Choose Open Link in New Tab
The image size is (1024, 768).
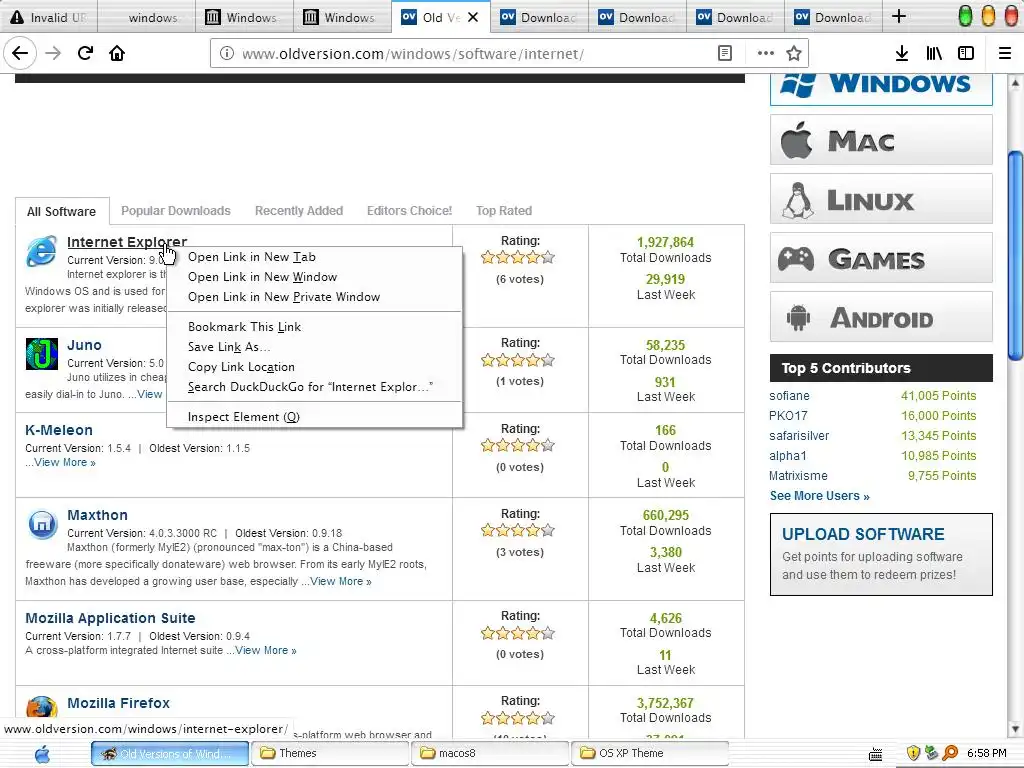tap(251, 257)
